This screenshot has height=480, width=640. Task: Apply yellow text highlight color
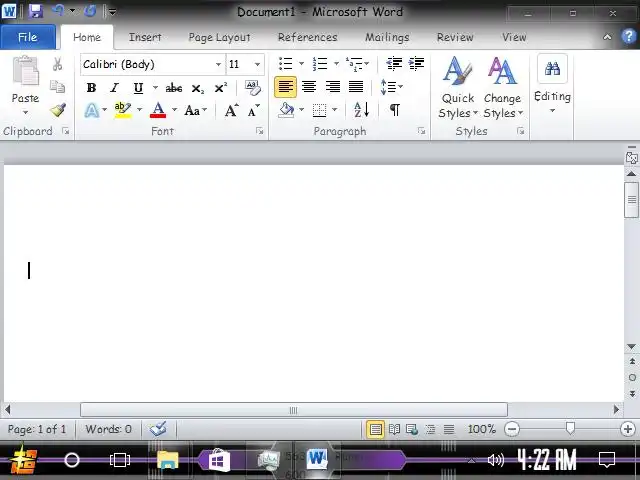[122, 110]
